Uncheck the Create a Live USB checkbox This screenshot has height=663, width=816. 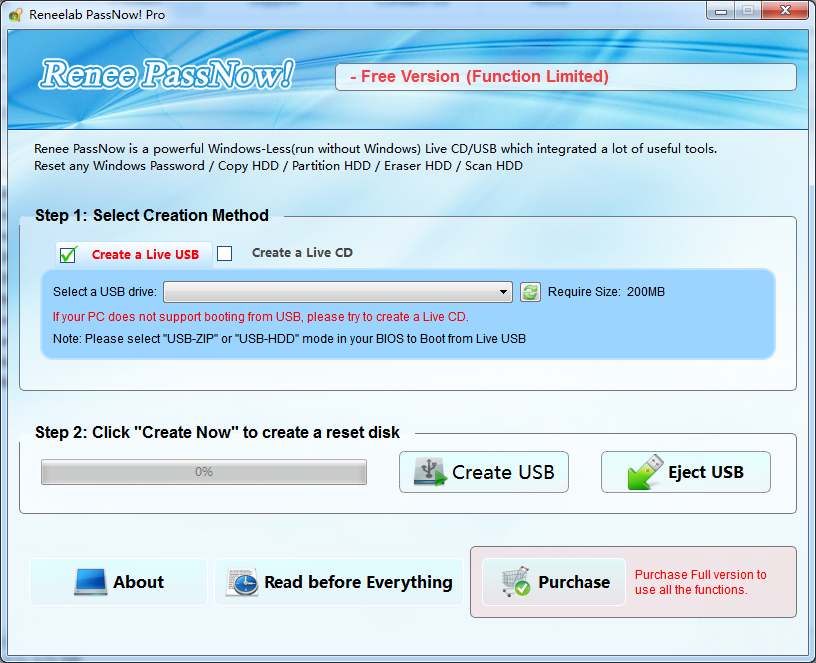[x=68, y=254]
